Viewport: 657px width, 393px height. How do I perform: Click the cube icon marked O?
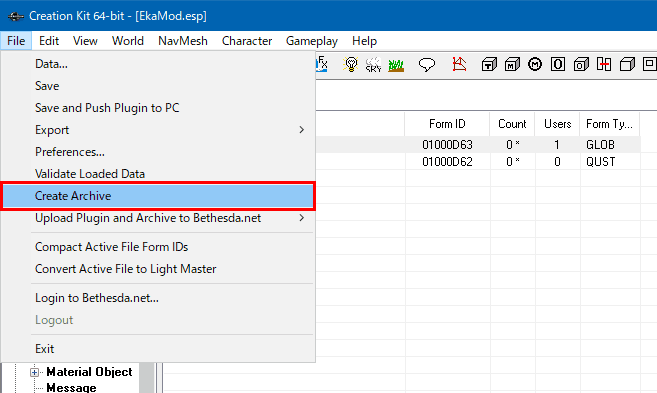point(581,65)
